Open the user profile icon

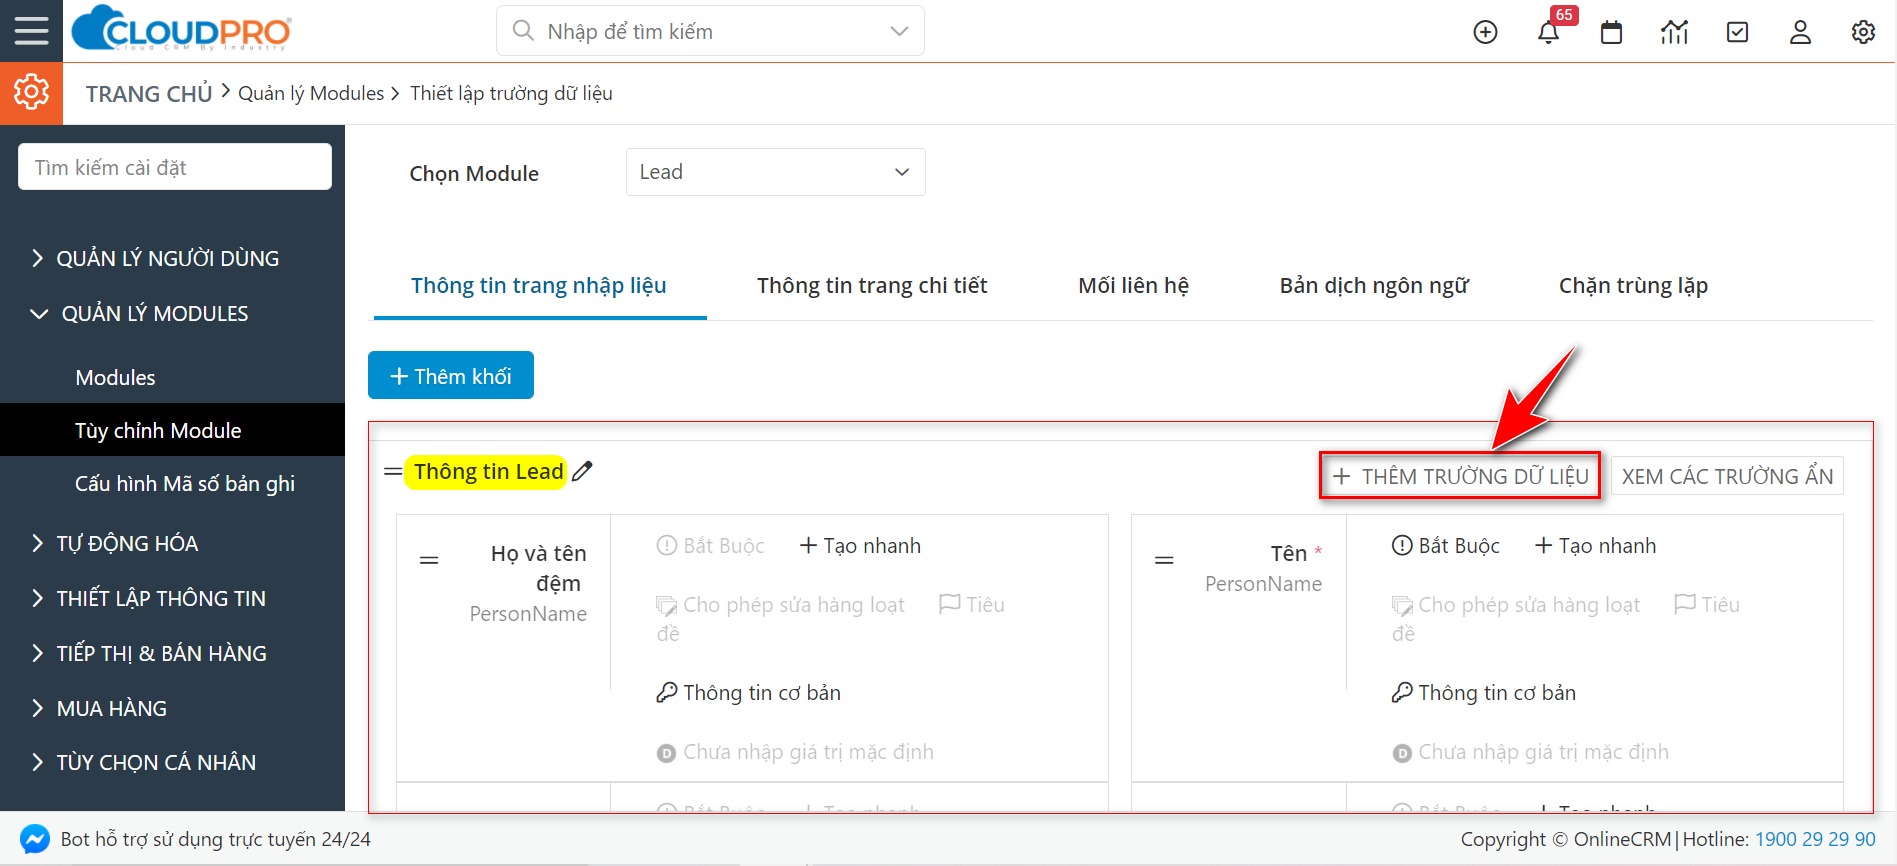[1800, 32]
